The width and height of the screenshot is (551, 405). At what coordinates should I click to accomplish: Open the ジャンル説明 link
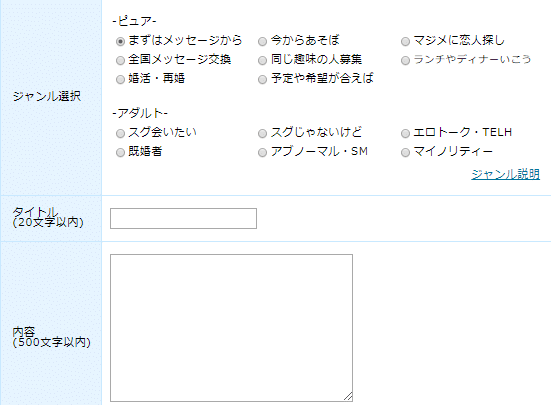(x=505, y=174)
